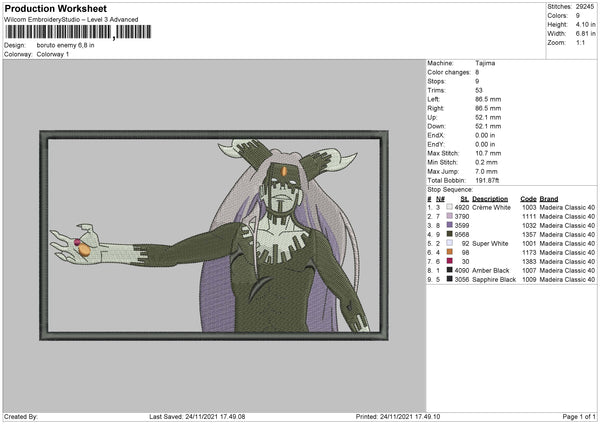Click the St. column header
Screen dimensions: 600x424
point(465,199)
